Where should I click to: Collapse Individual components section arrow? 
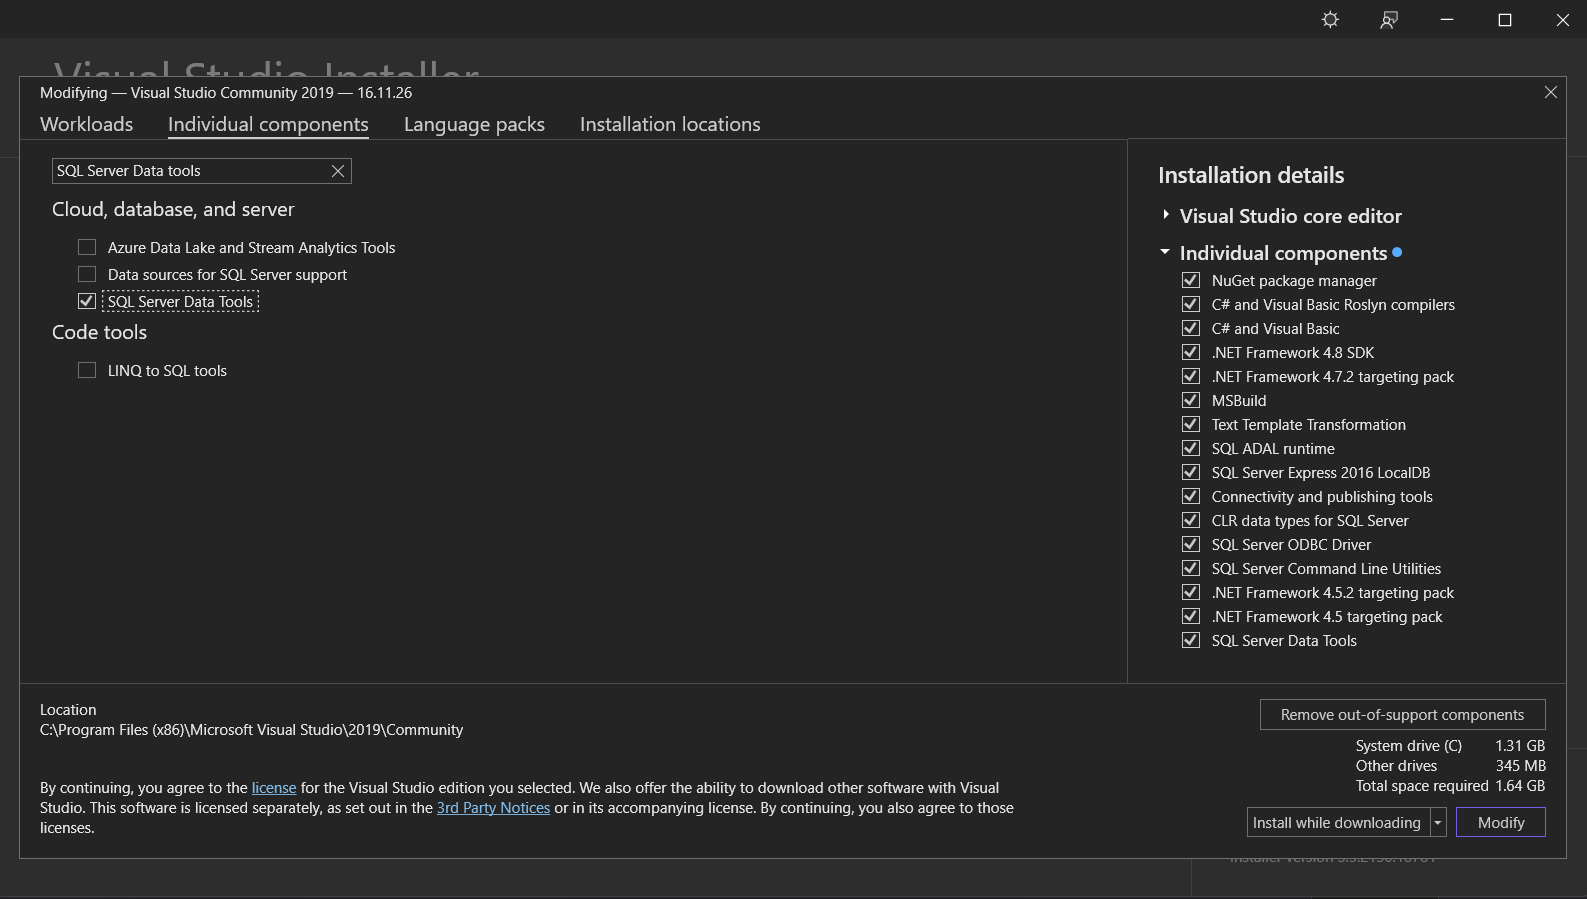[1165, 252]
